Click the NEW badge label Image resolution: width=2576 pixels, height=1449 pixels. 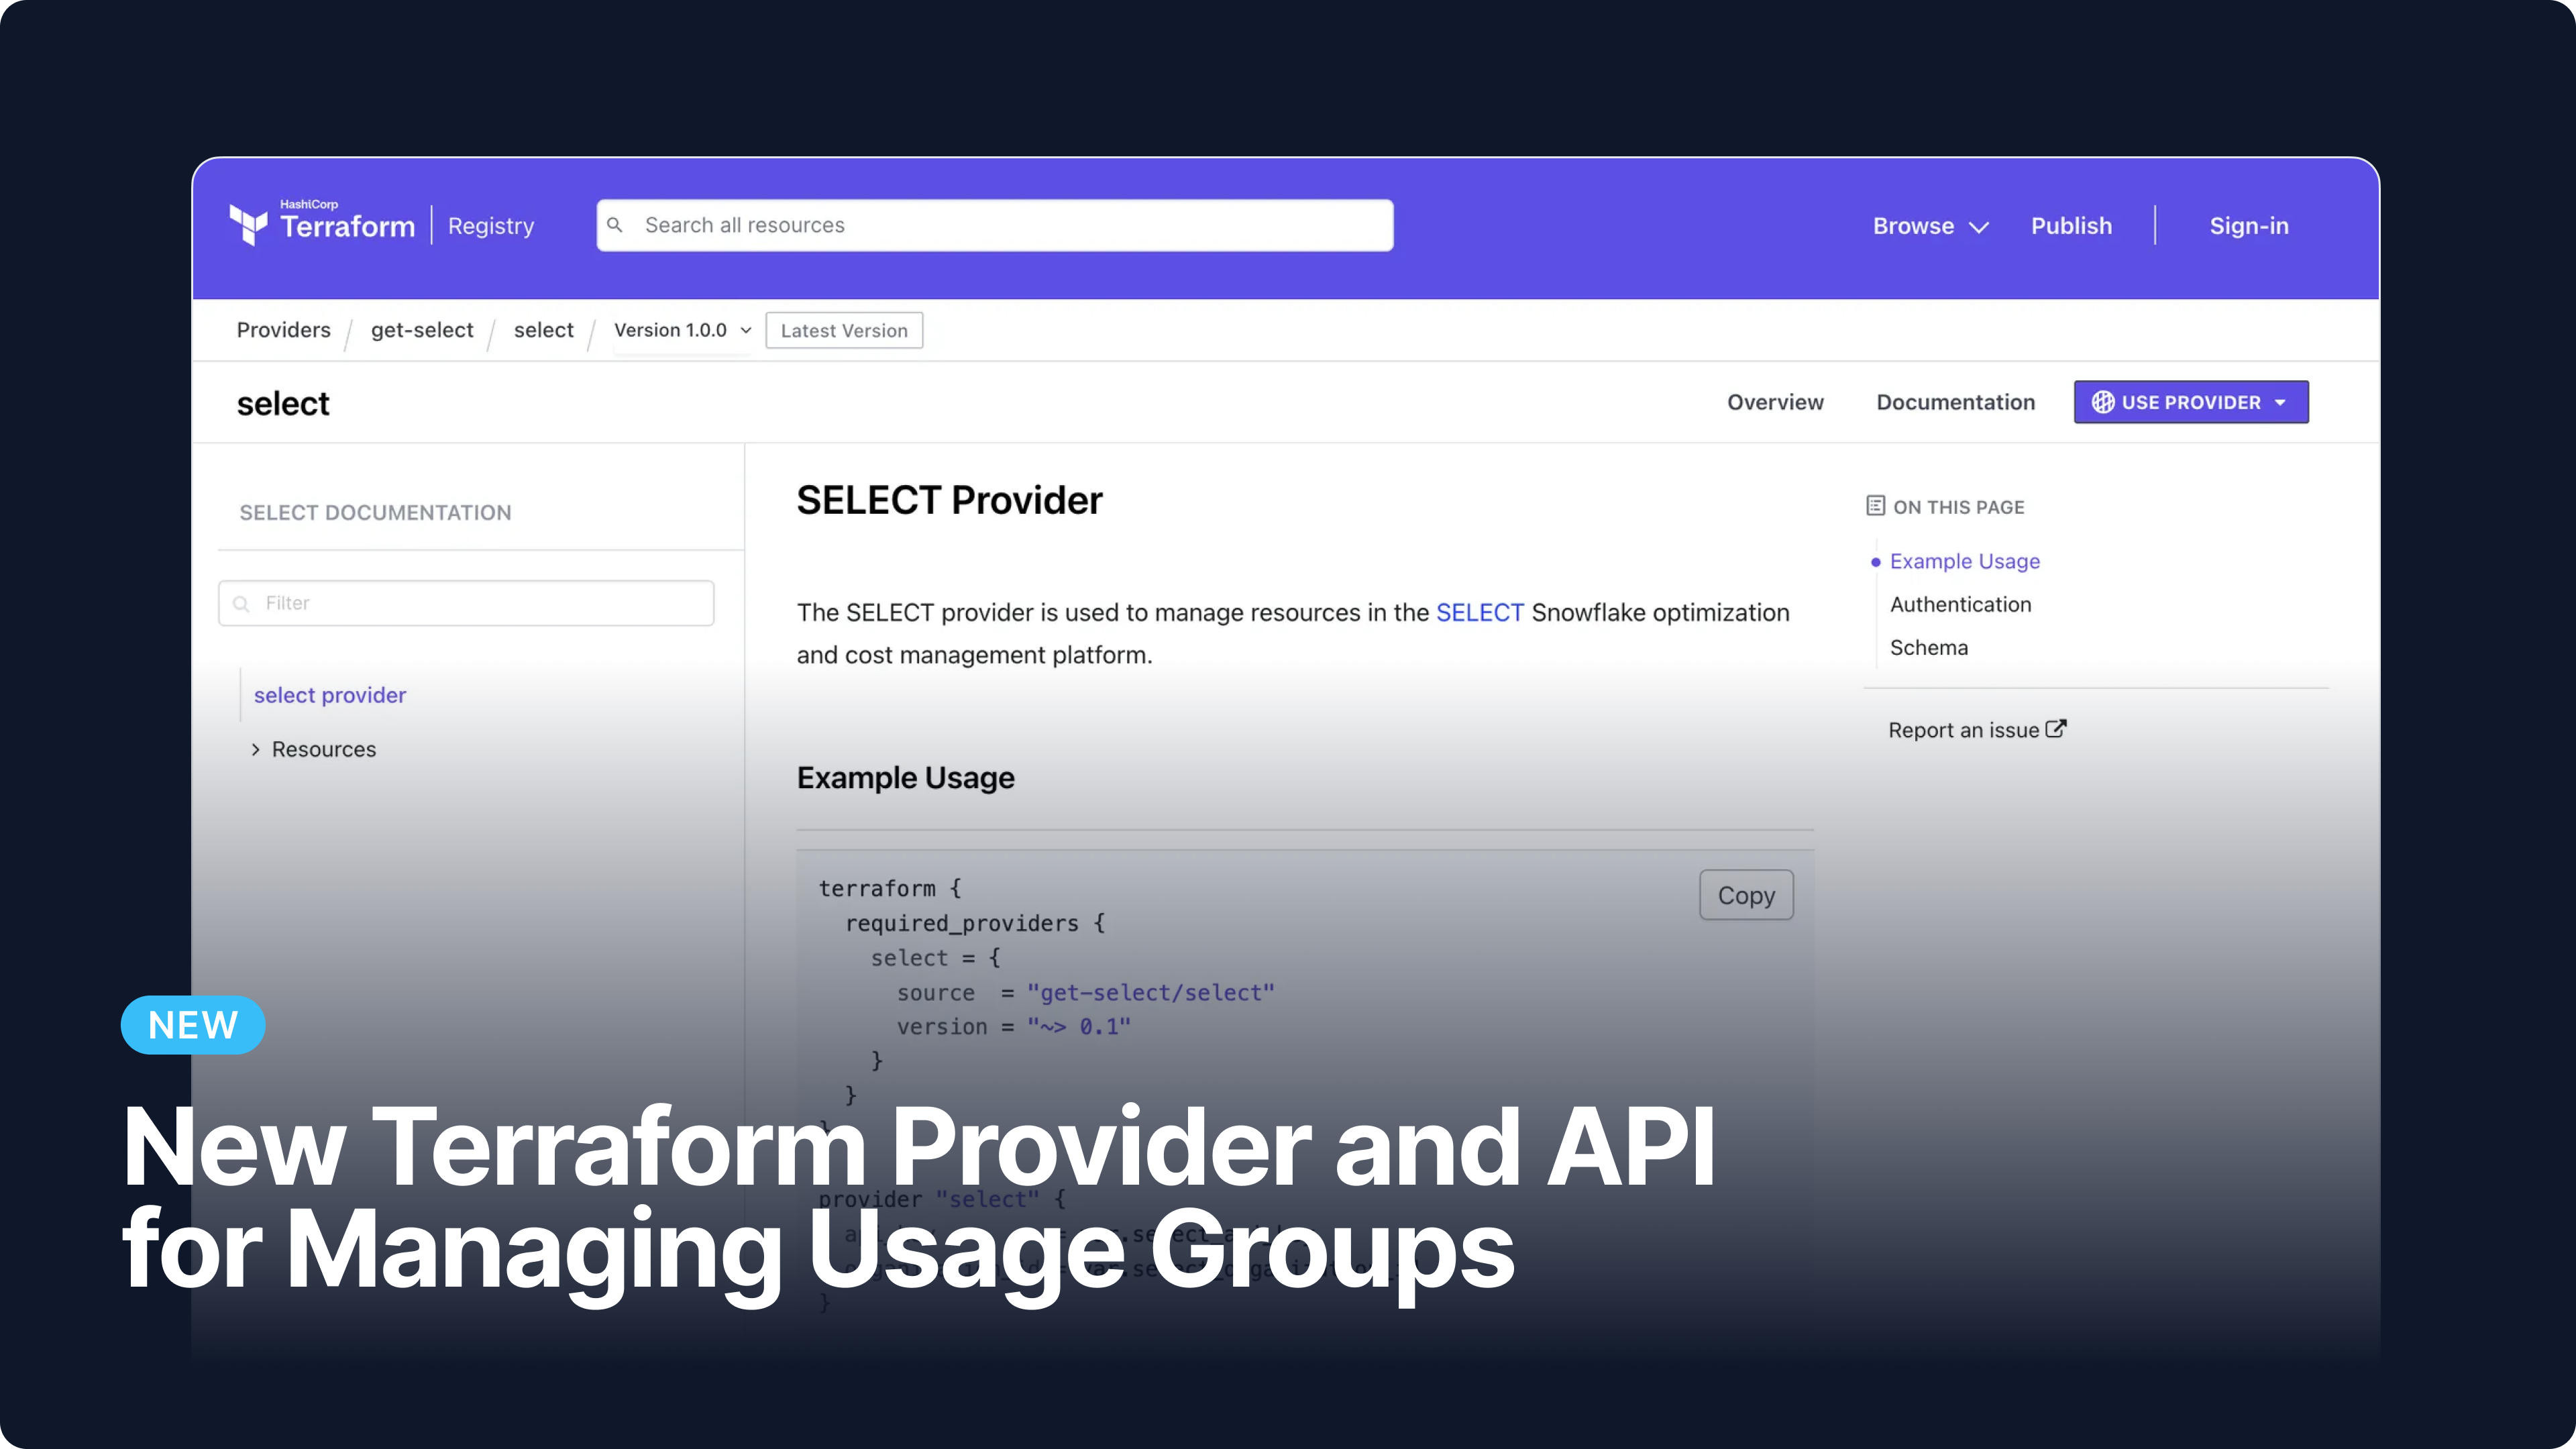point(193,1025)
